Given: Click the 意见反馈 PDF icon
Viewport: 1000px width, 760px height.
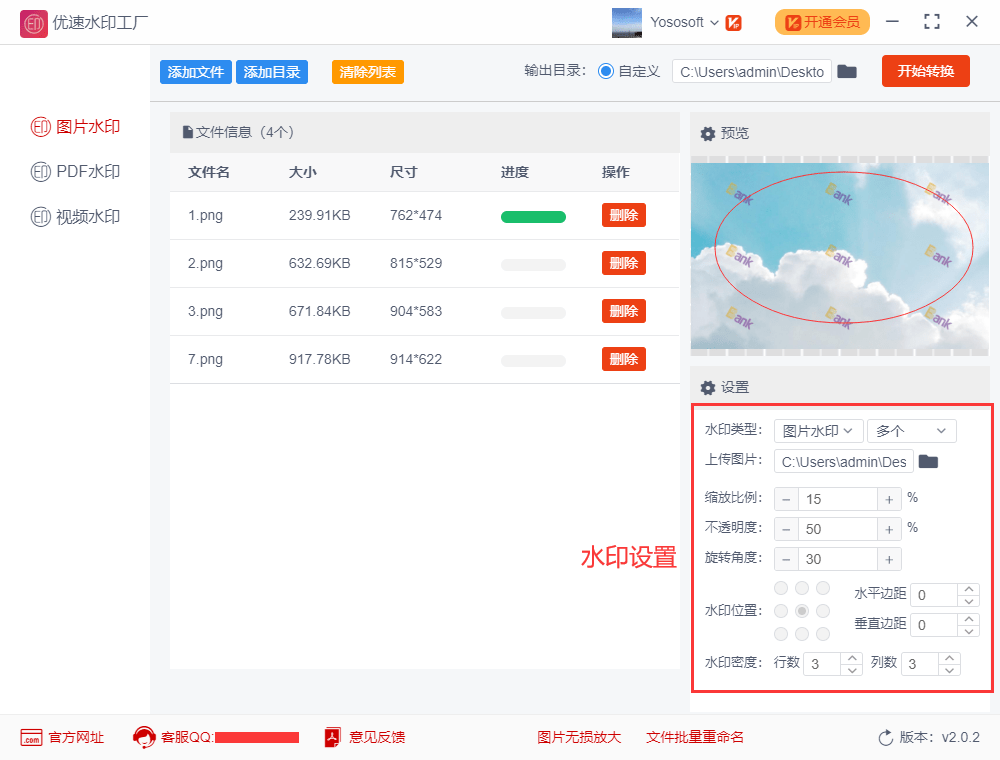Looking at the screenshot, I should point(332,737).
